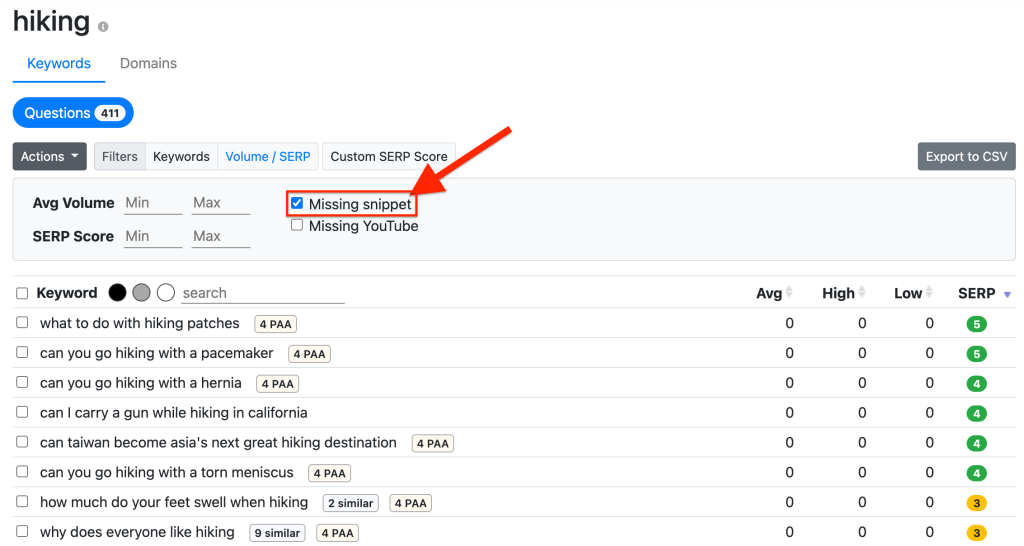Select the Filters tab button
This screenshot has height=546, width=1024.
(120, 157)
